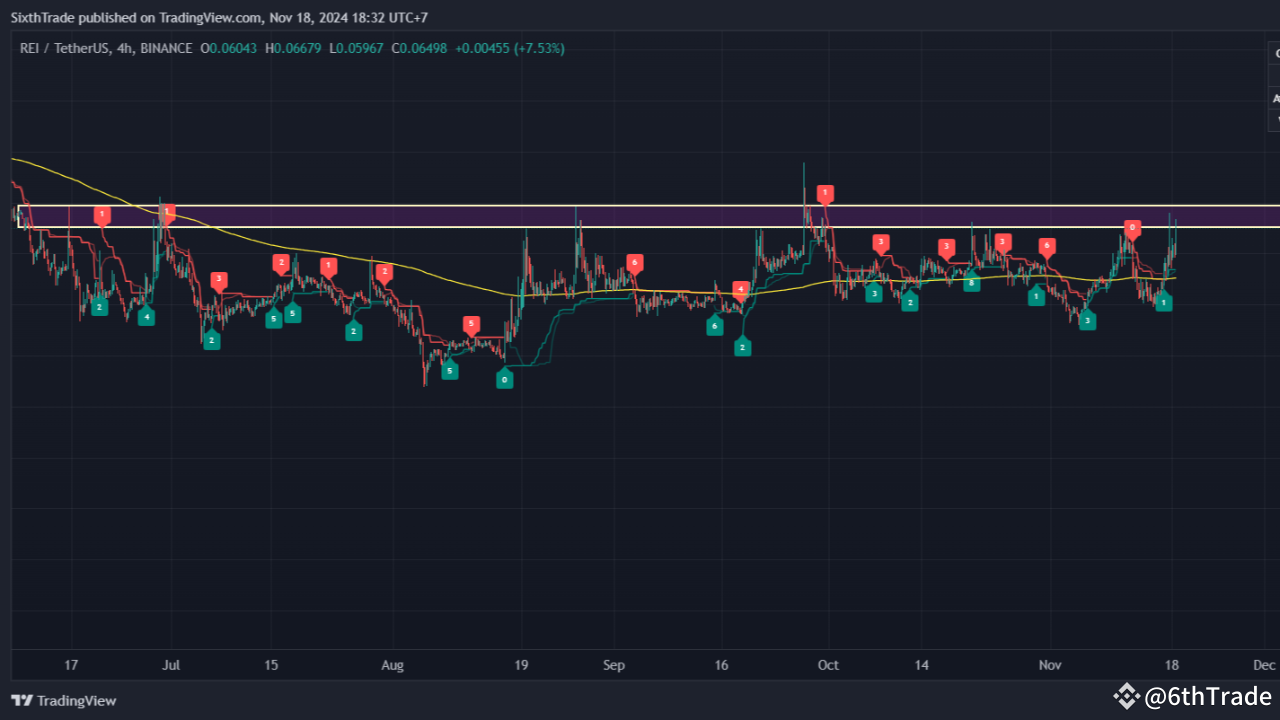Select the red "1" sell marker above the October spike
The width and height of the screenshot is (1280, 720).
pyautogui.click(x=826, y=194)
